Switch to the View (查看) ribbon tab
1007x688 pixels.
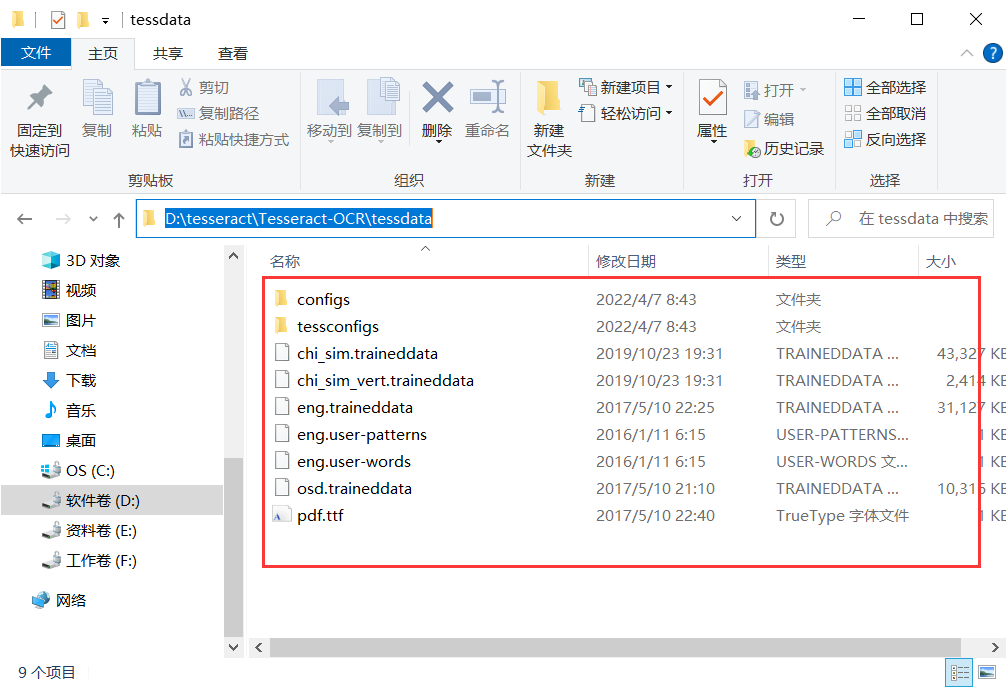tap(232, 53)
